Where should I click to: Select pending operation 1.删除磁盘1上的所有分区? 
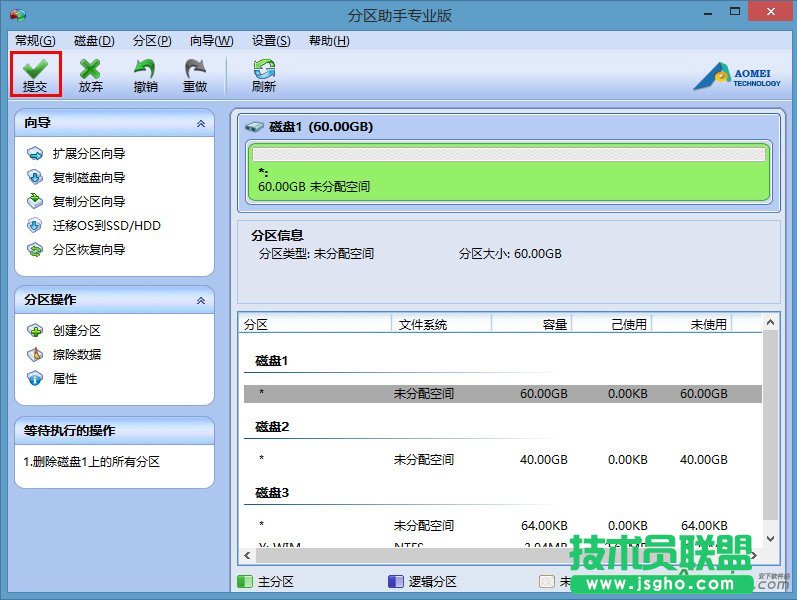[91, 461]
